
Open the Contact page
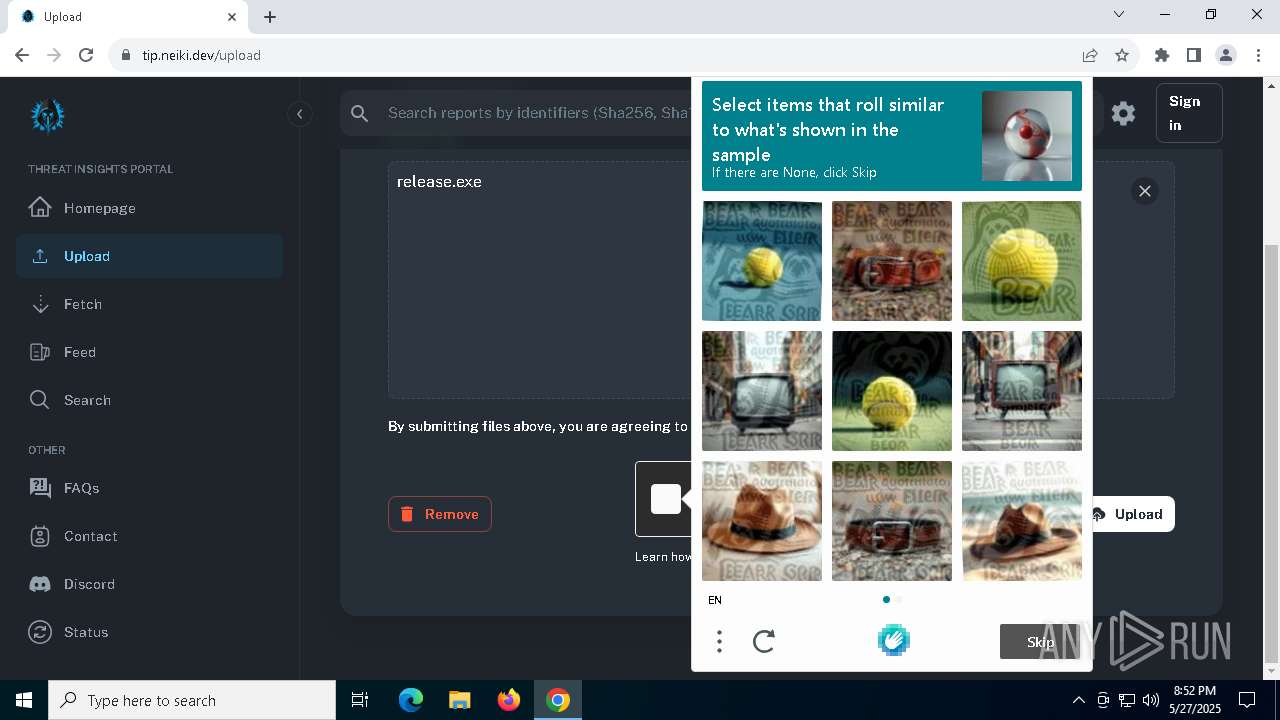(150, 536)
